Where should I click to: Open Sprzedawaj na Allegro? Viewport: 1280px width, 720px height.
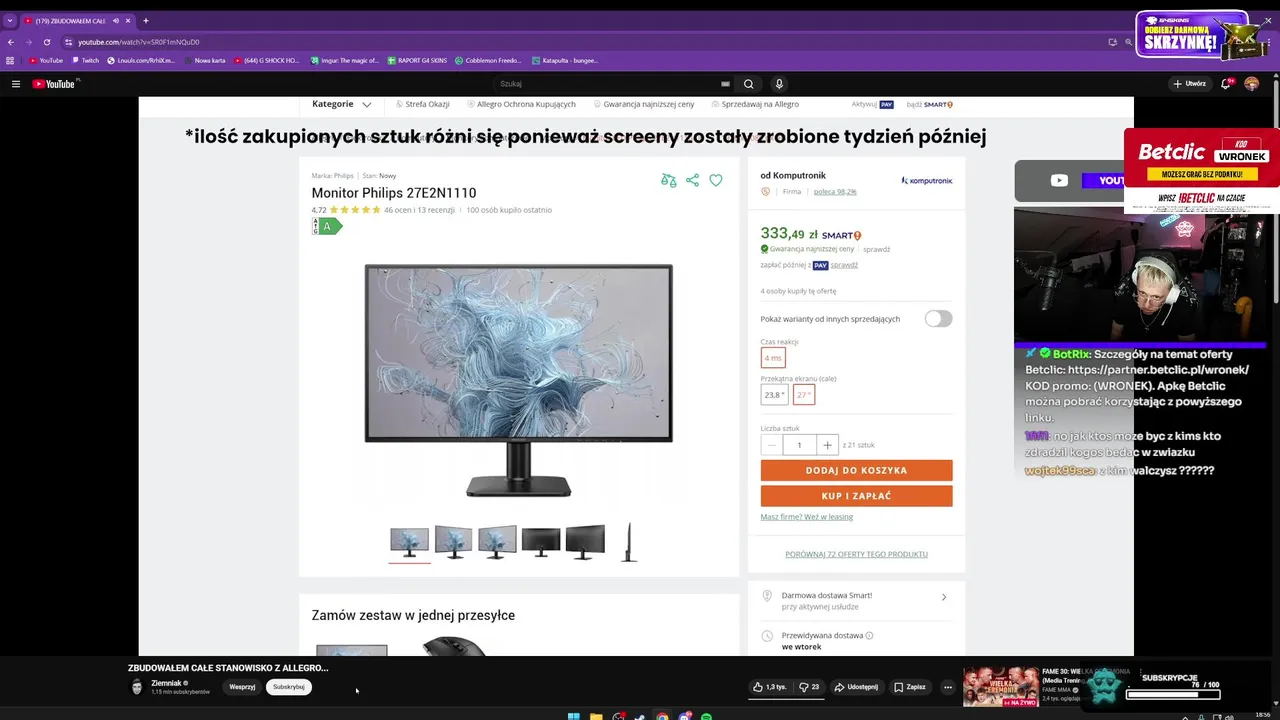pos(755,104)
